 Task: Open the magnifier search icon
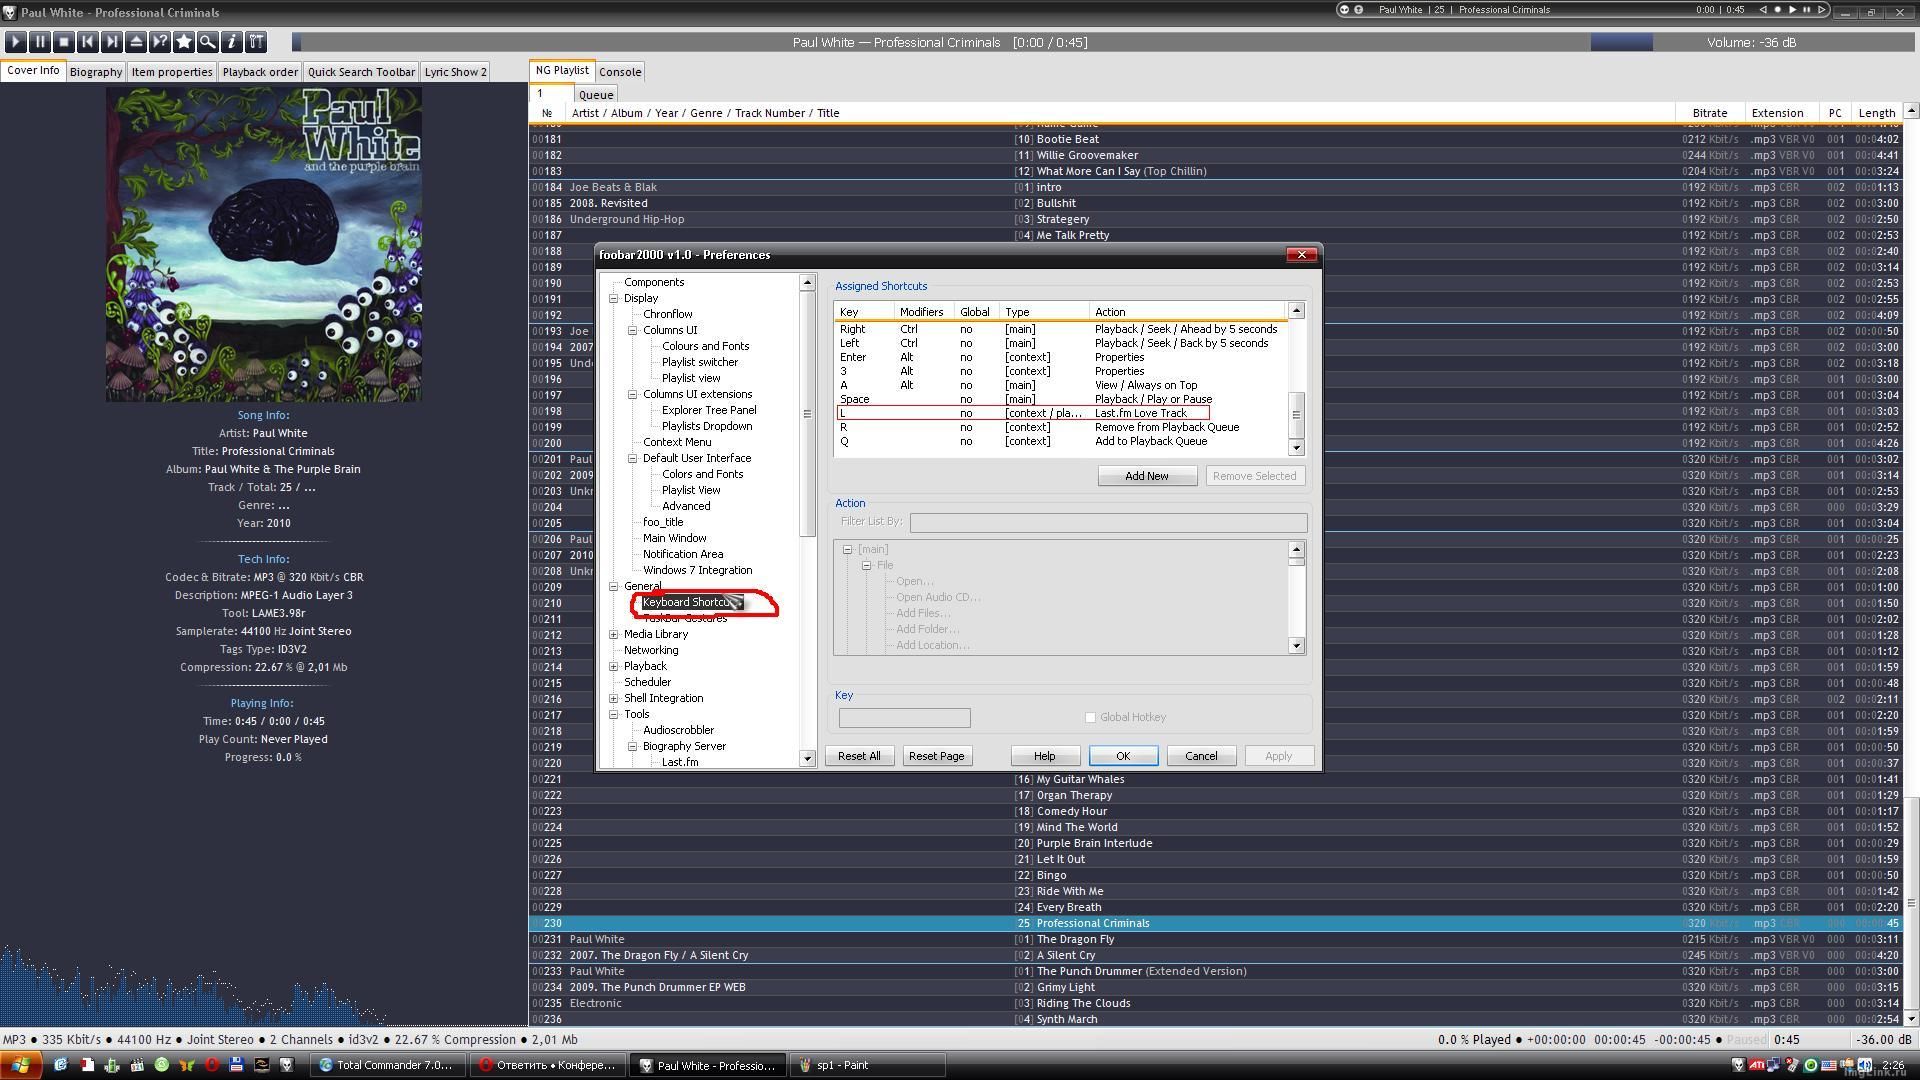point(208,42)
